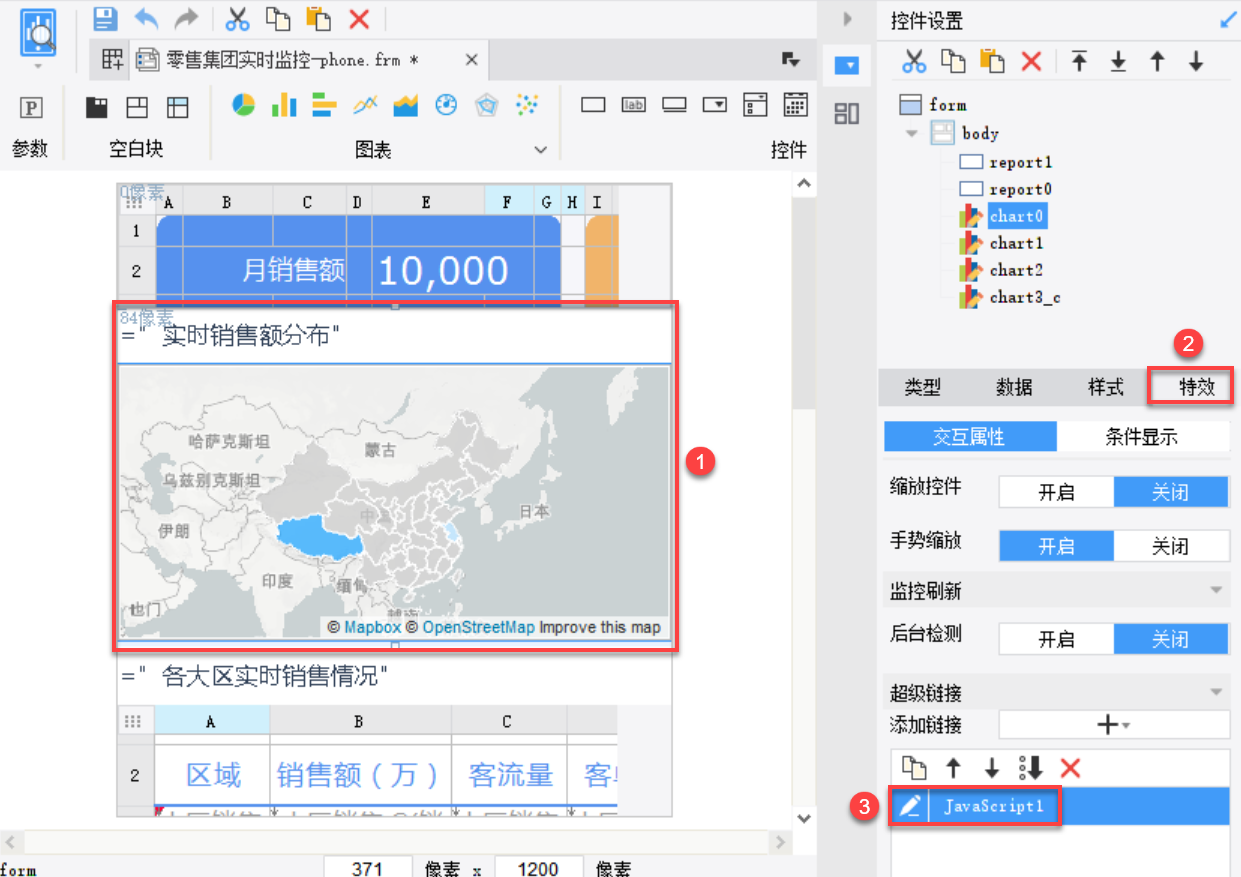
Task: Click the Save icon in top toolbar
Action: click(105, 18)
